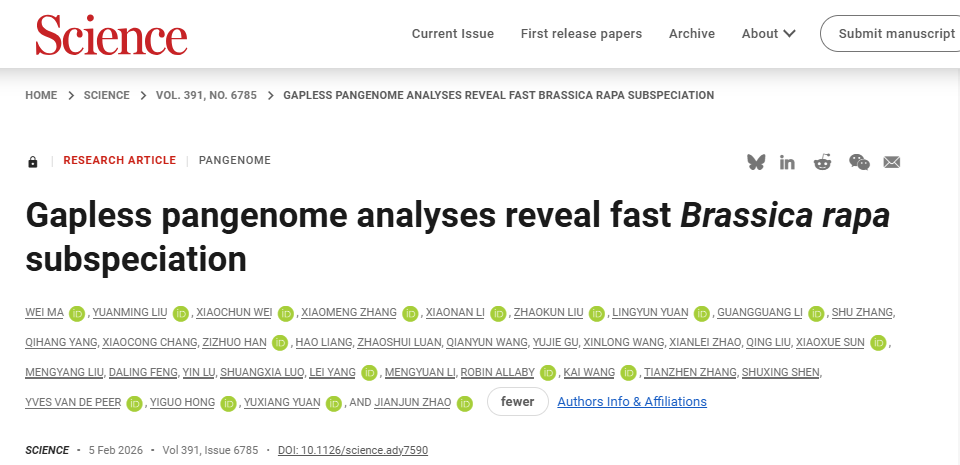Go to First release papers
The width and height of the screenshot is (960, 465).
click(581, 34)
